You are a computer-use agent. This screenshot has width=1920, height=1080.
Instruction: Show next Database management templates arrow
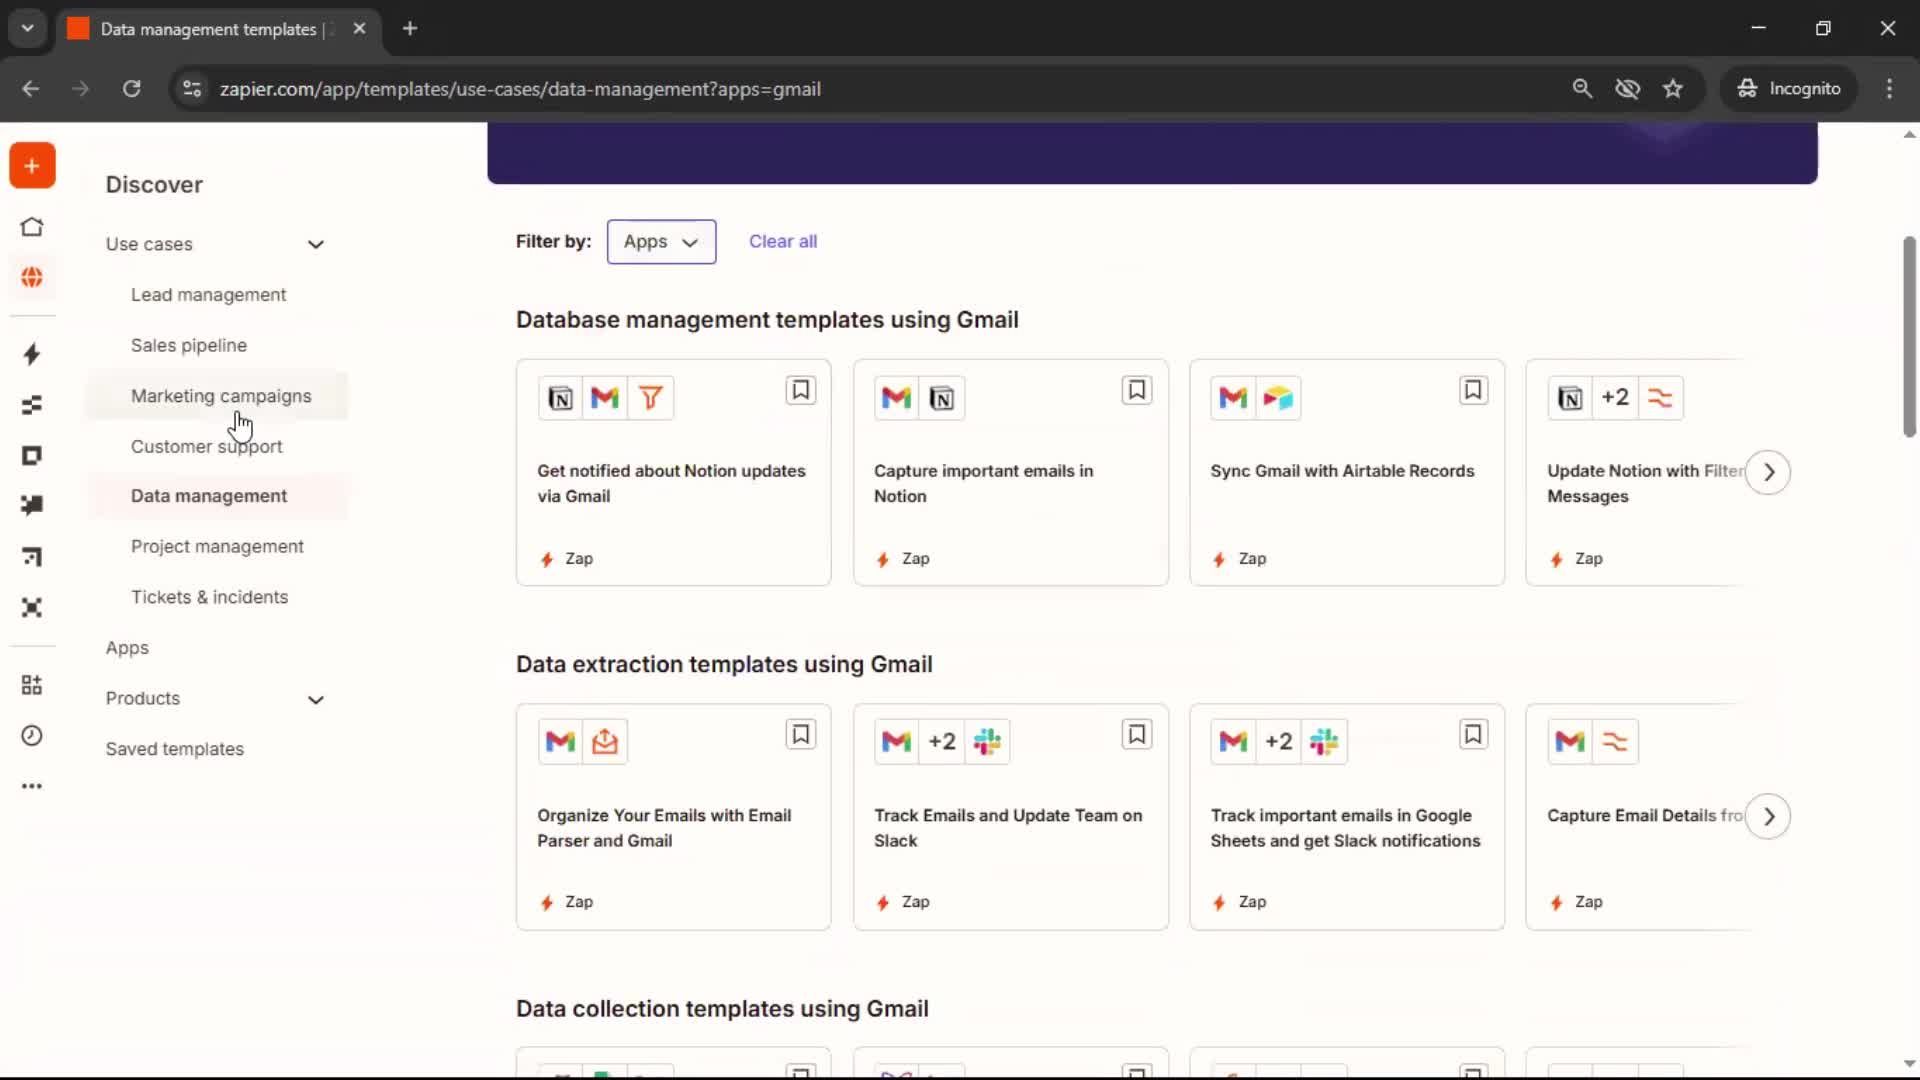[x=1768, y=472]
